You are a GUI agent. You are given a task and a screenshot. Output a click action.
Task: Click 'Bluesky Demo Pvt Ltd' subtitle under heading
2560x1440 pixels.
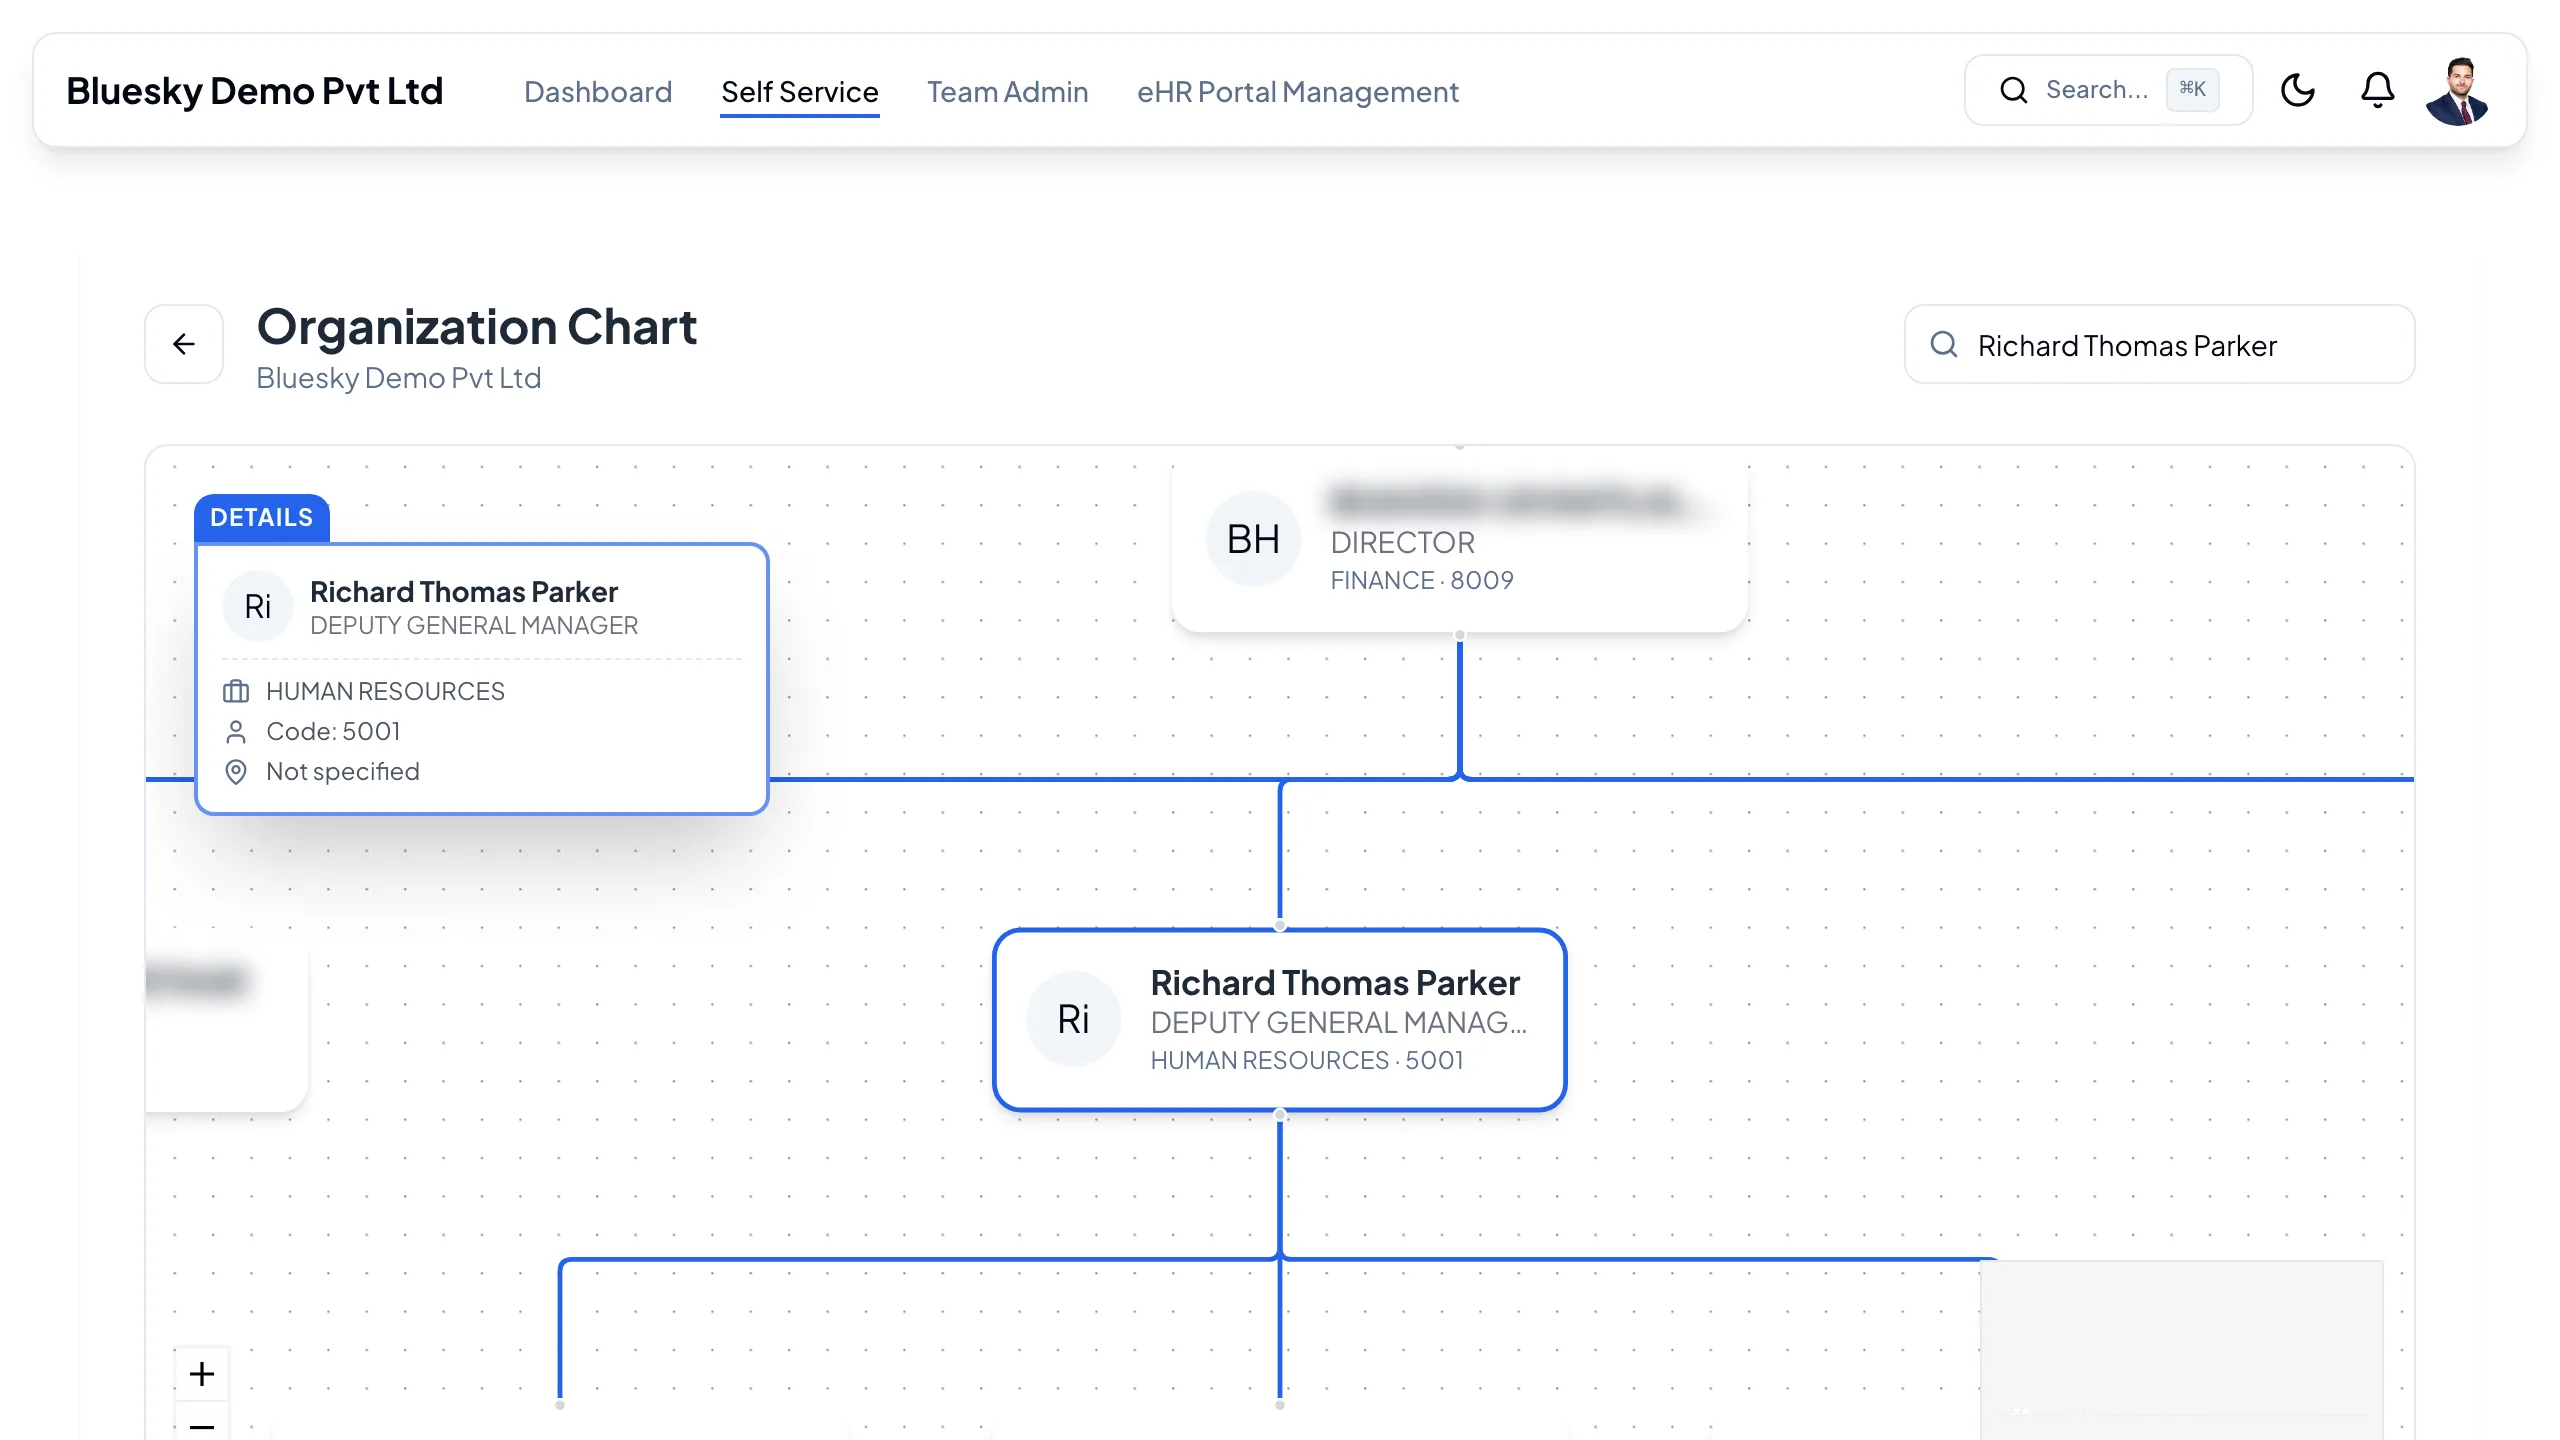(x=399, y=378)
